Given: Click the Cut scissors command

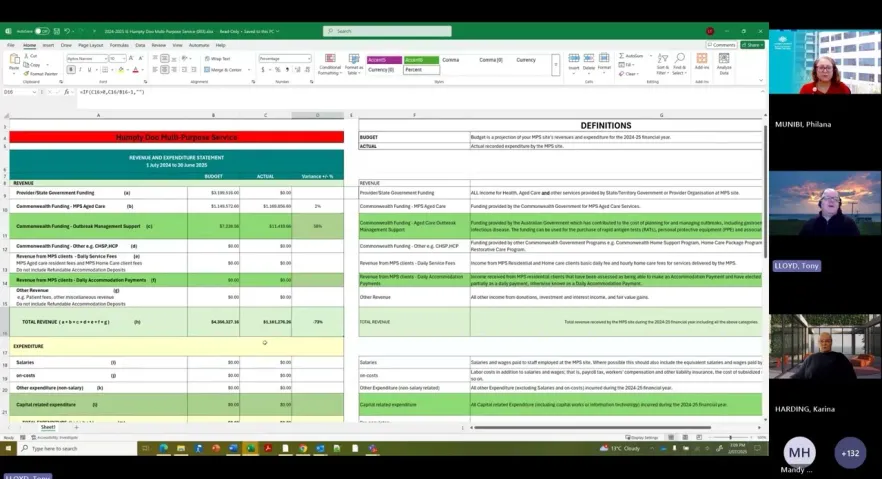Looking at the screenshot, I should (x=31, y=56).
